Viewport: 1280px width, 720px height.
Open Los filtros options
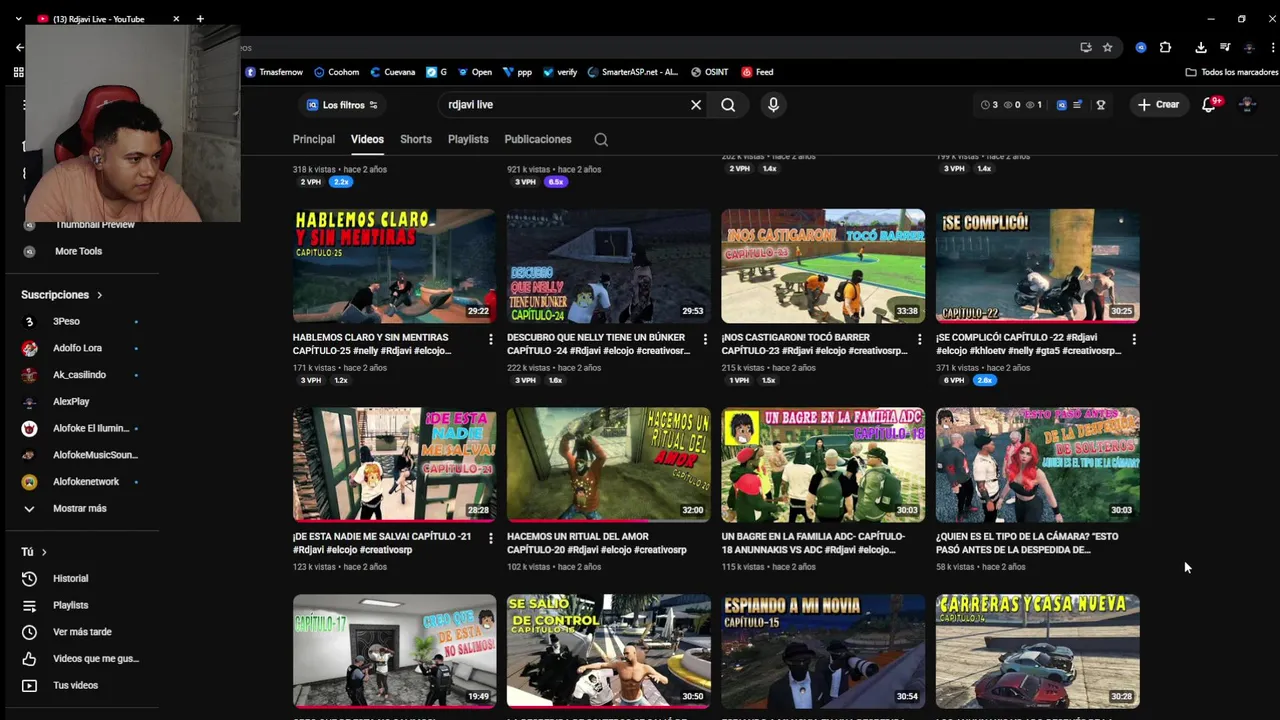(342, 105)
